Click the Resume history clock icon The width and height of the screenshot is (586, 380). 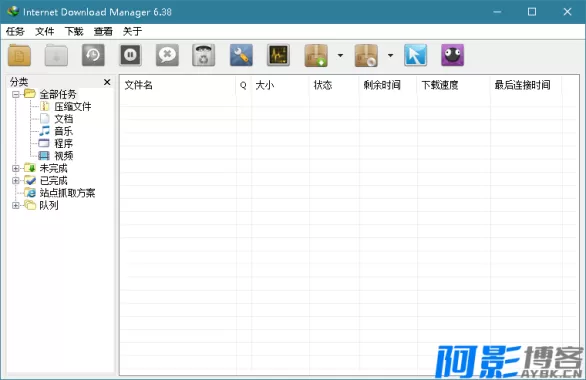coord(93,55)
